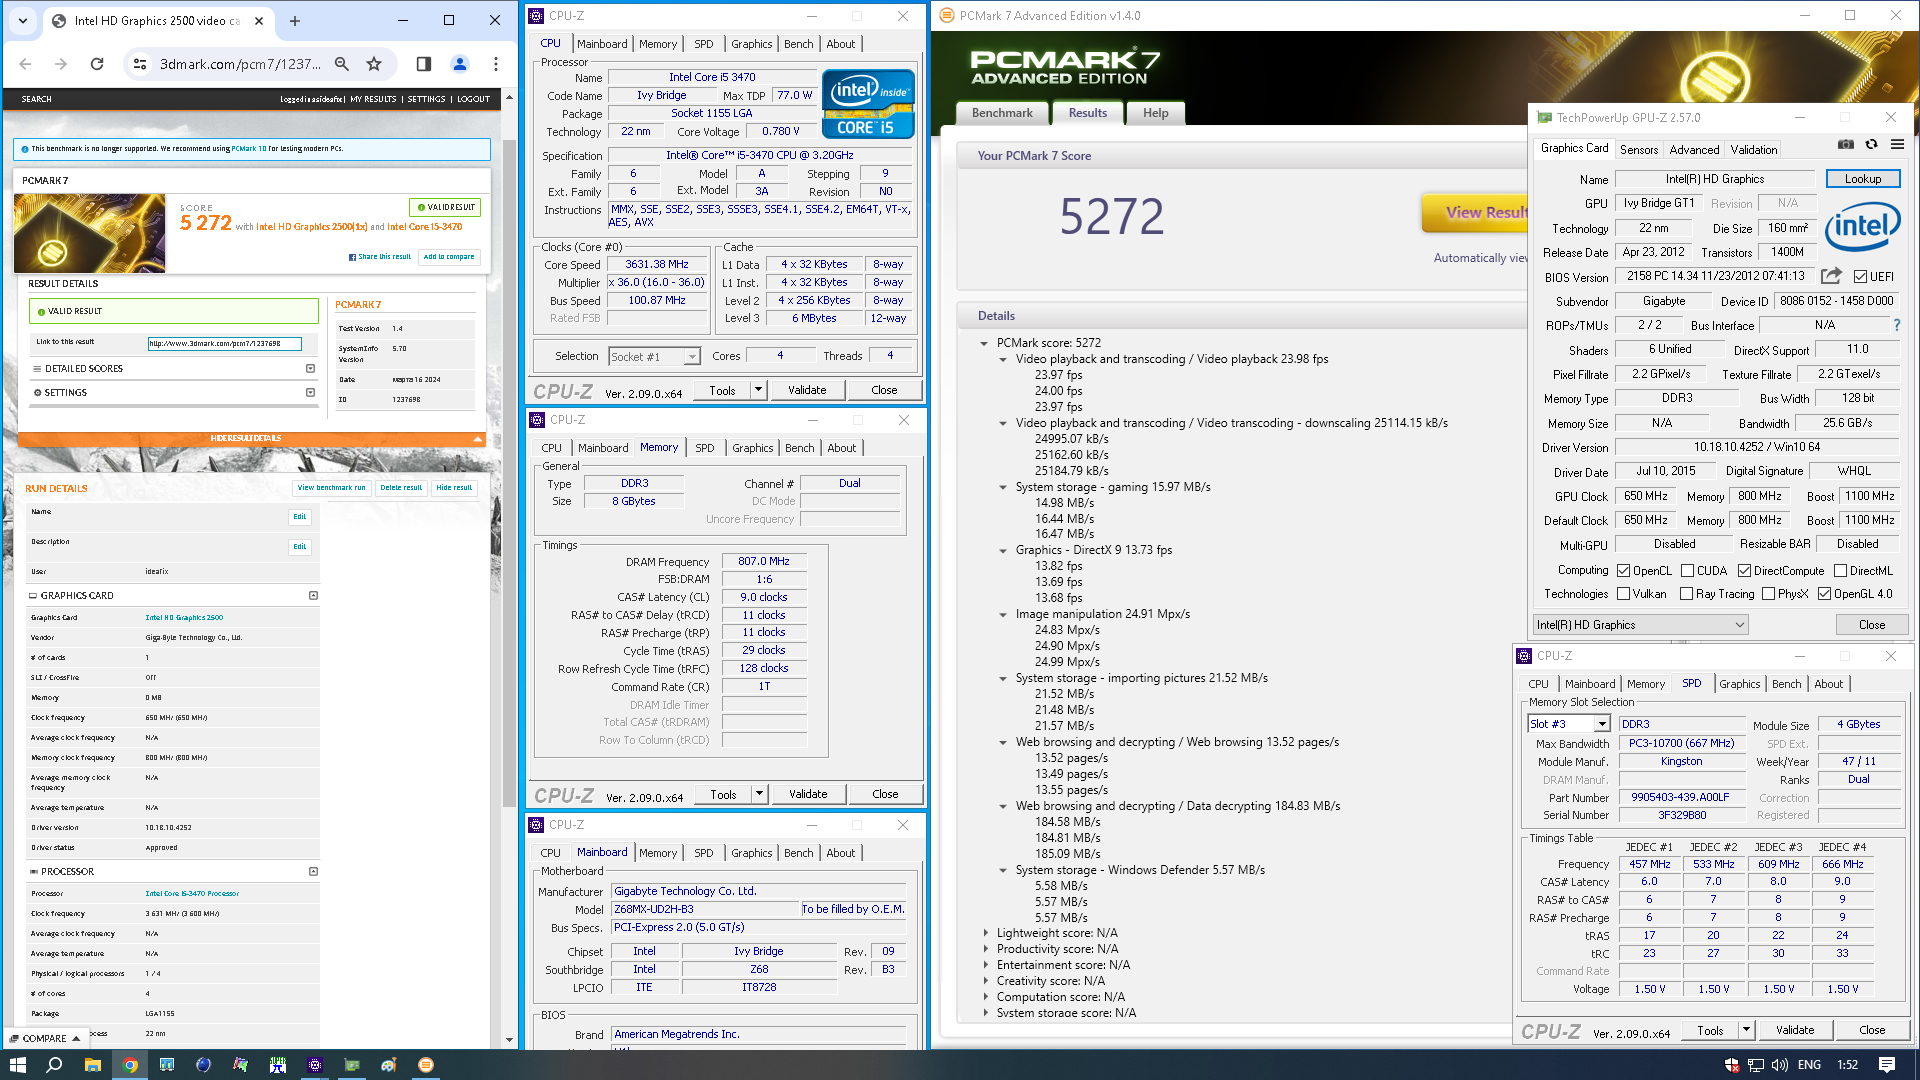
Task: Collapse PCMark score 5272 tree node
Action: click(984, 343)
